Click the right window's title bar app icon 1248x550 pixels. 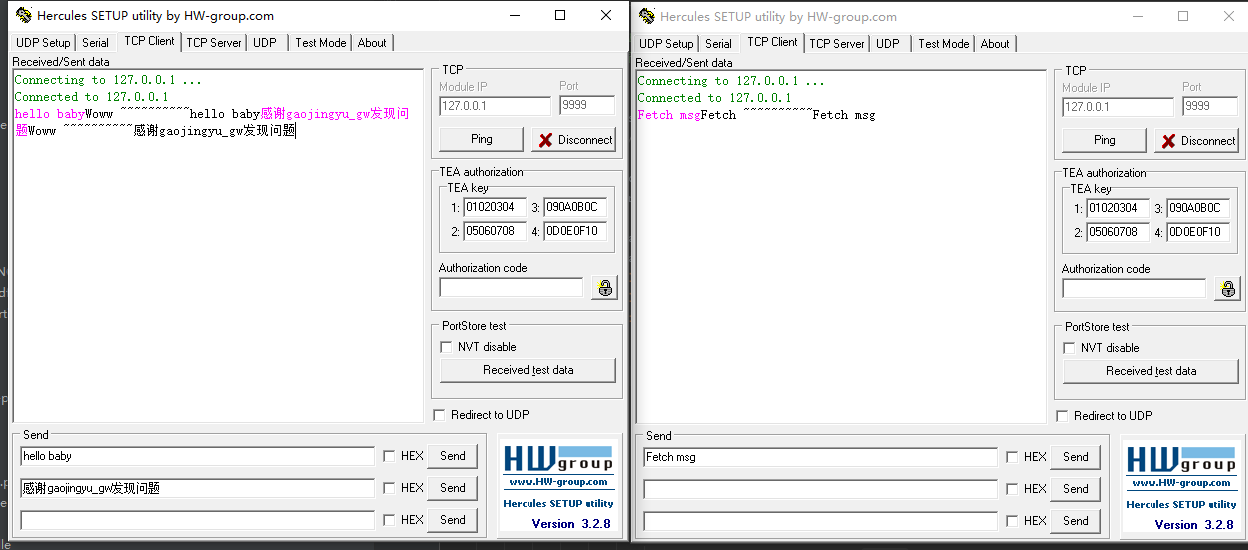(x=646, y=17)
